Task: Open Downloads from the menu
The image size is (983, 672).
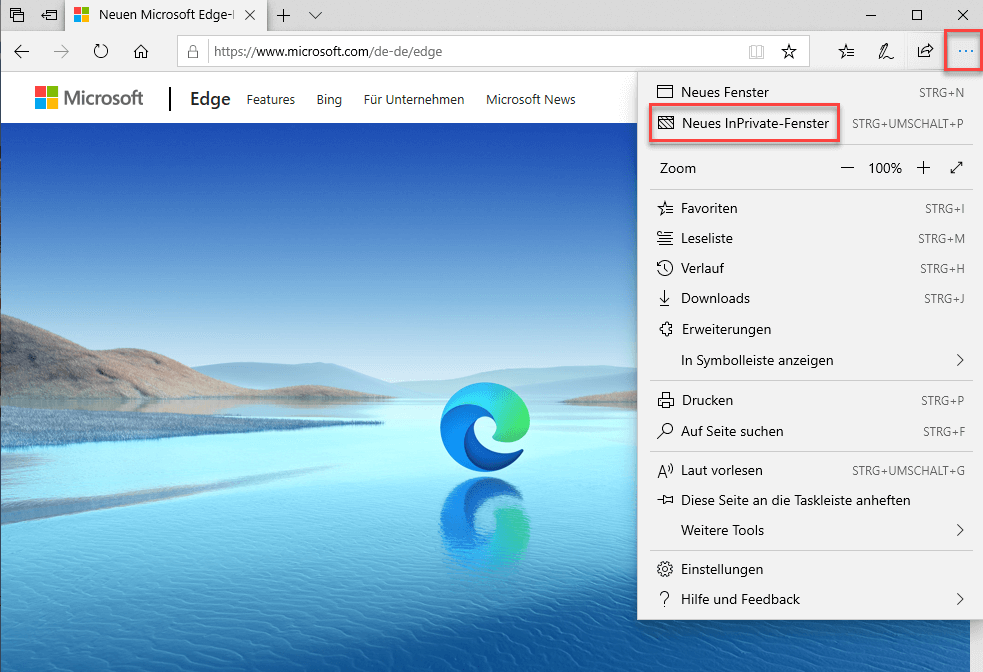Action: click(810, 298)
